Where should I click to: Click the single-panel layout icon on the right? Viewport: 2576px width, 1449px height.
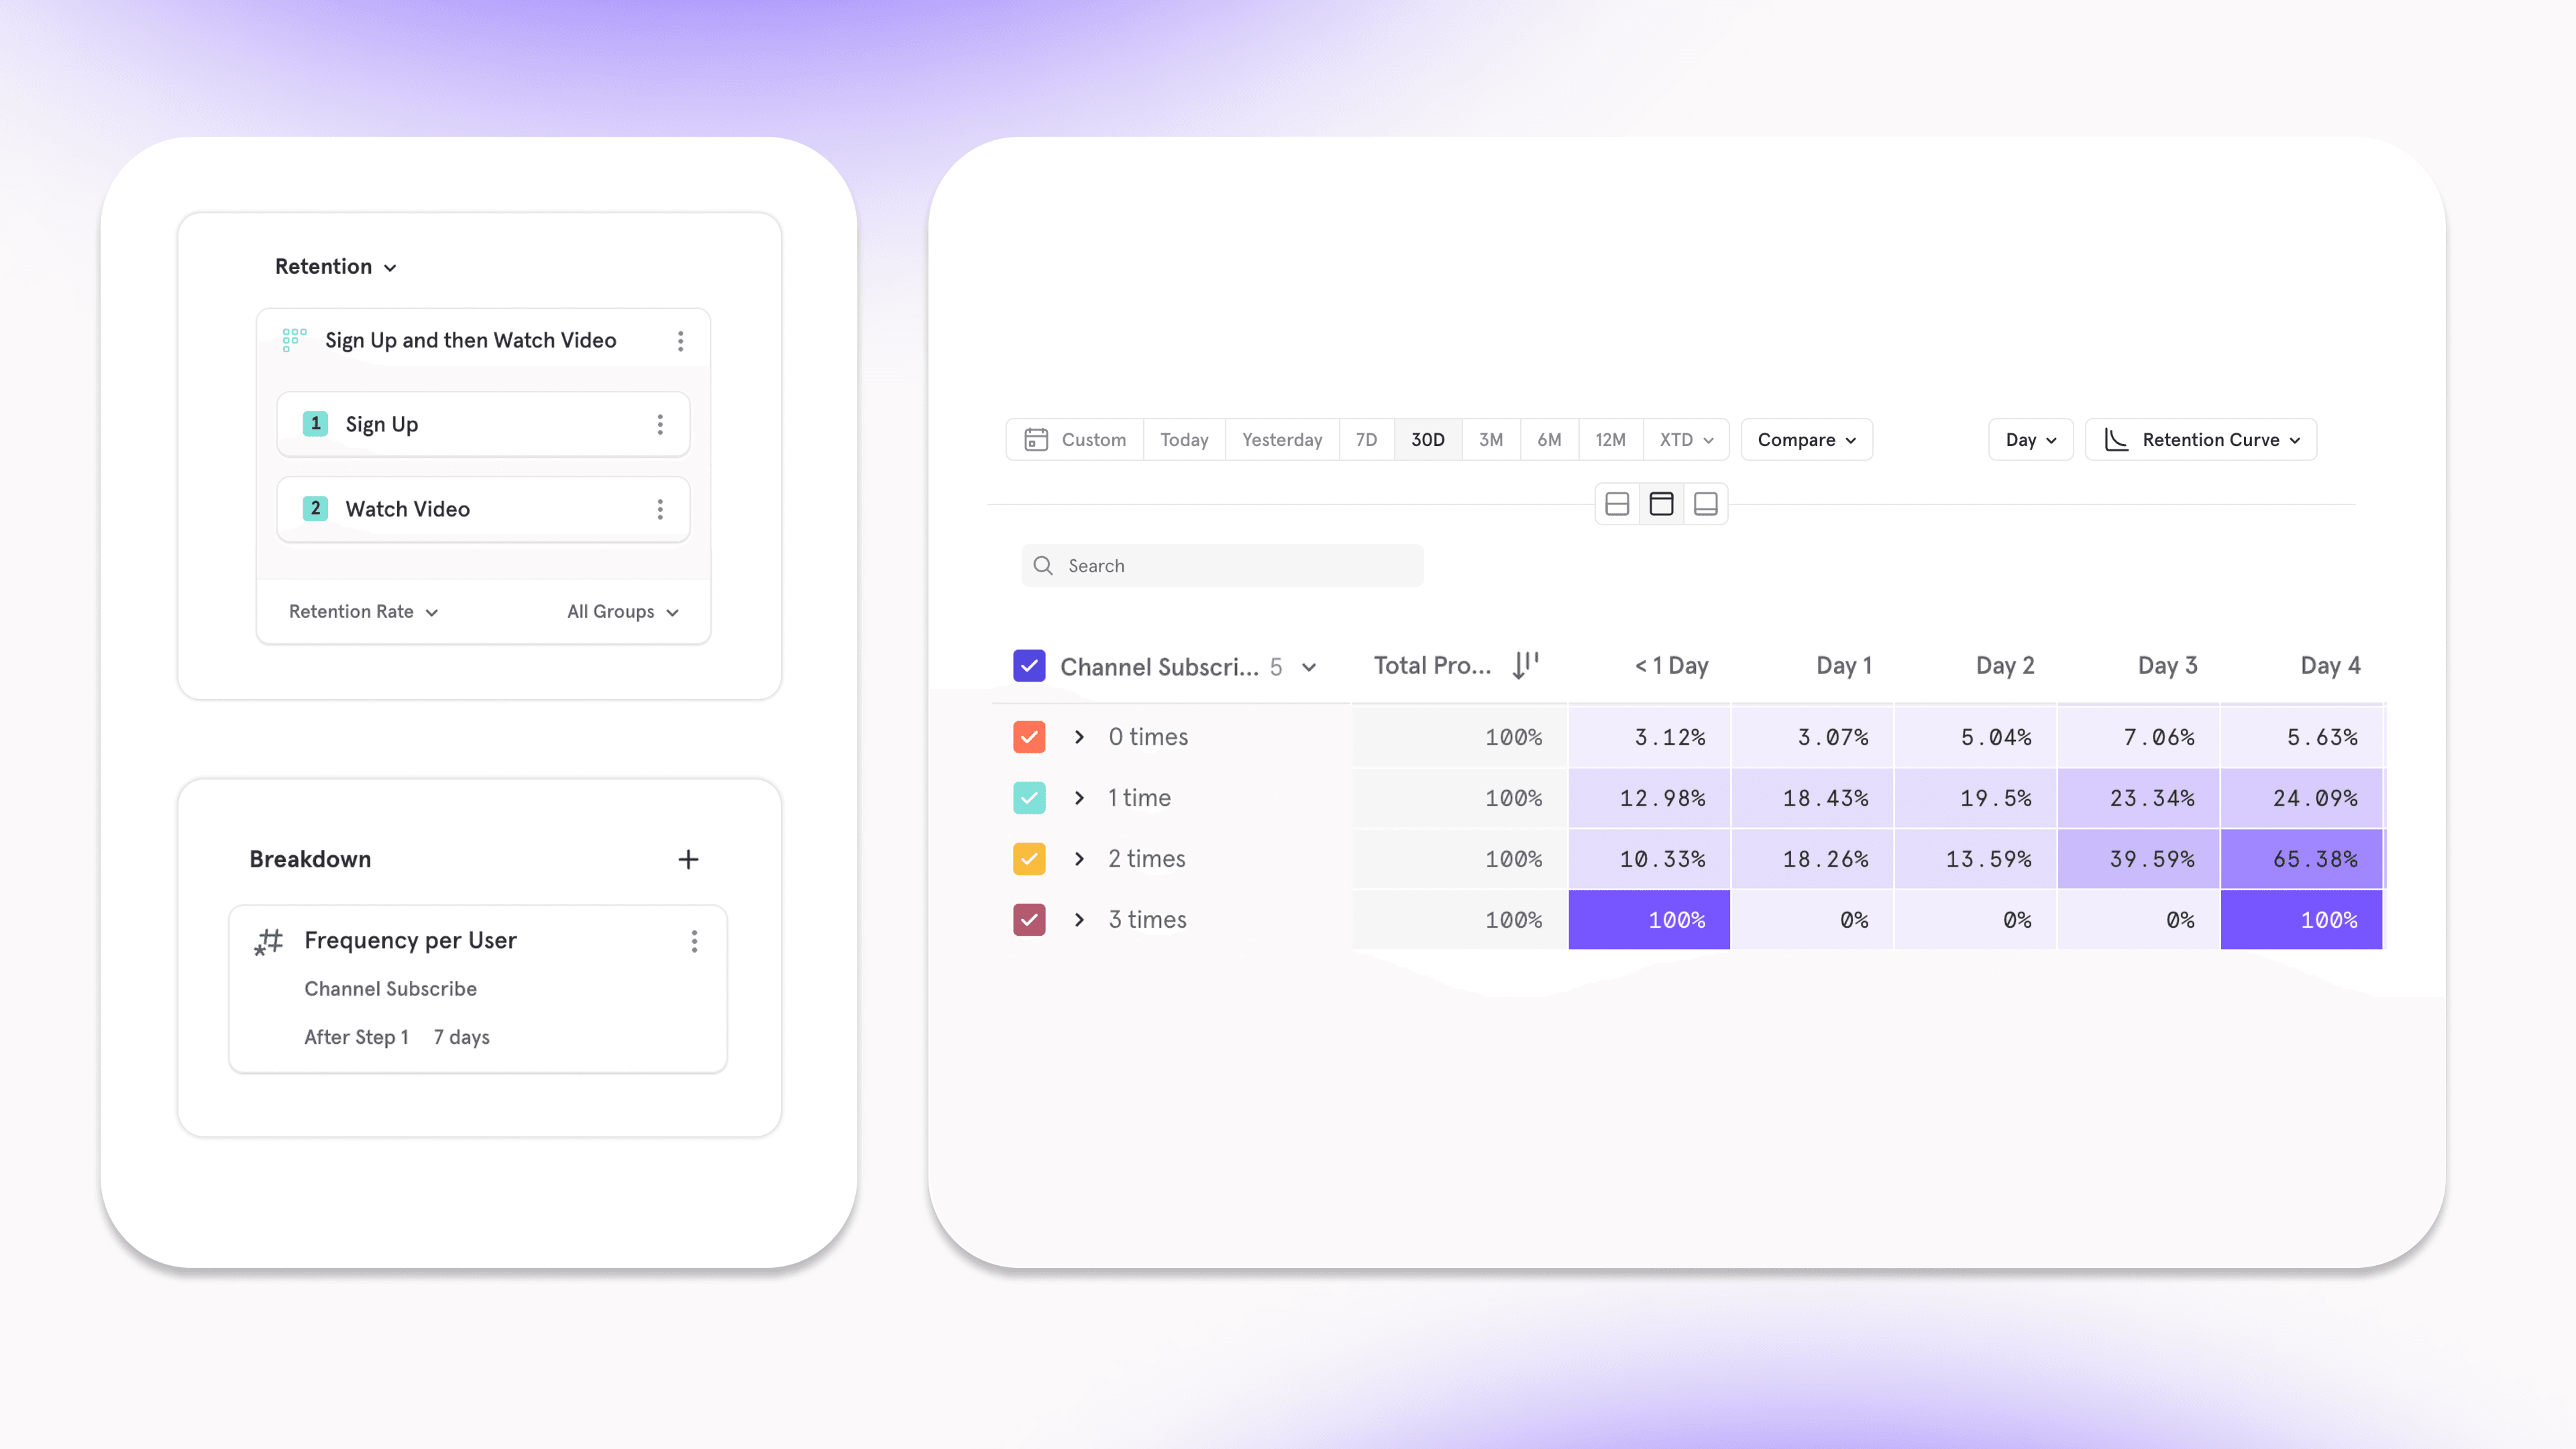(1704, 502)
